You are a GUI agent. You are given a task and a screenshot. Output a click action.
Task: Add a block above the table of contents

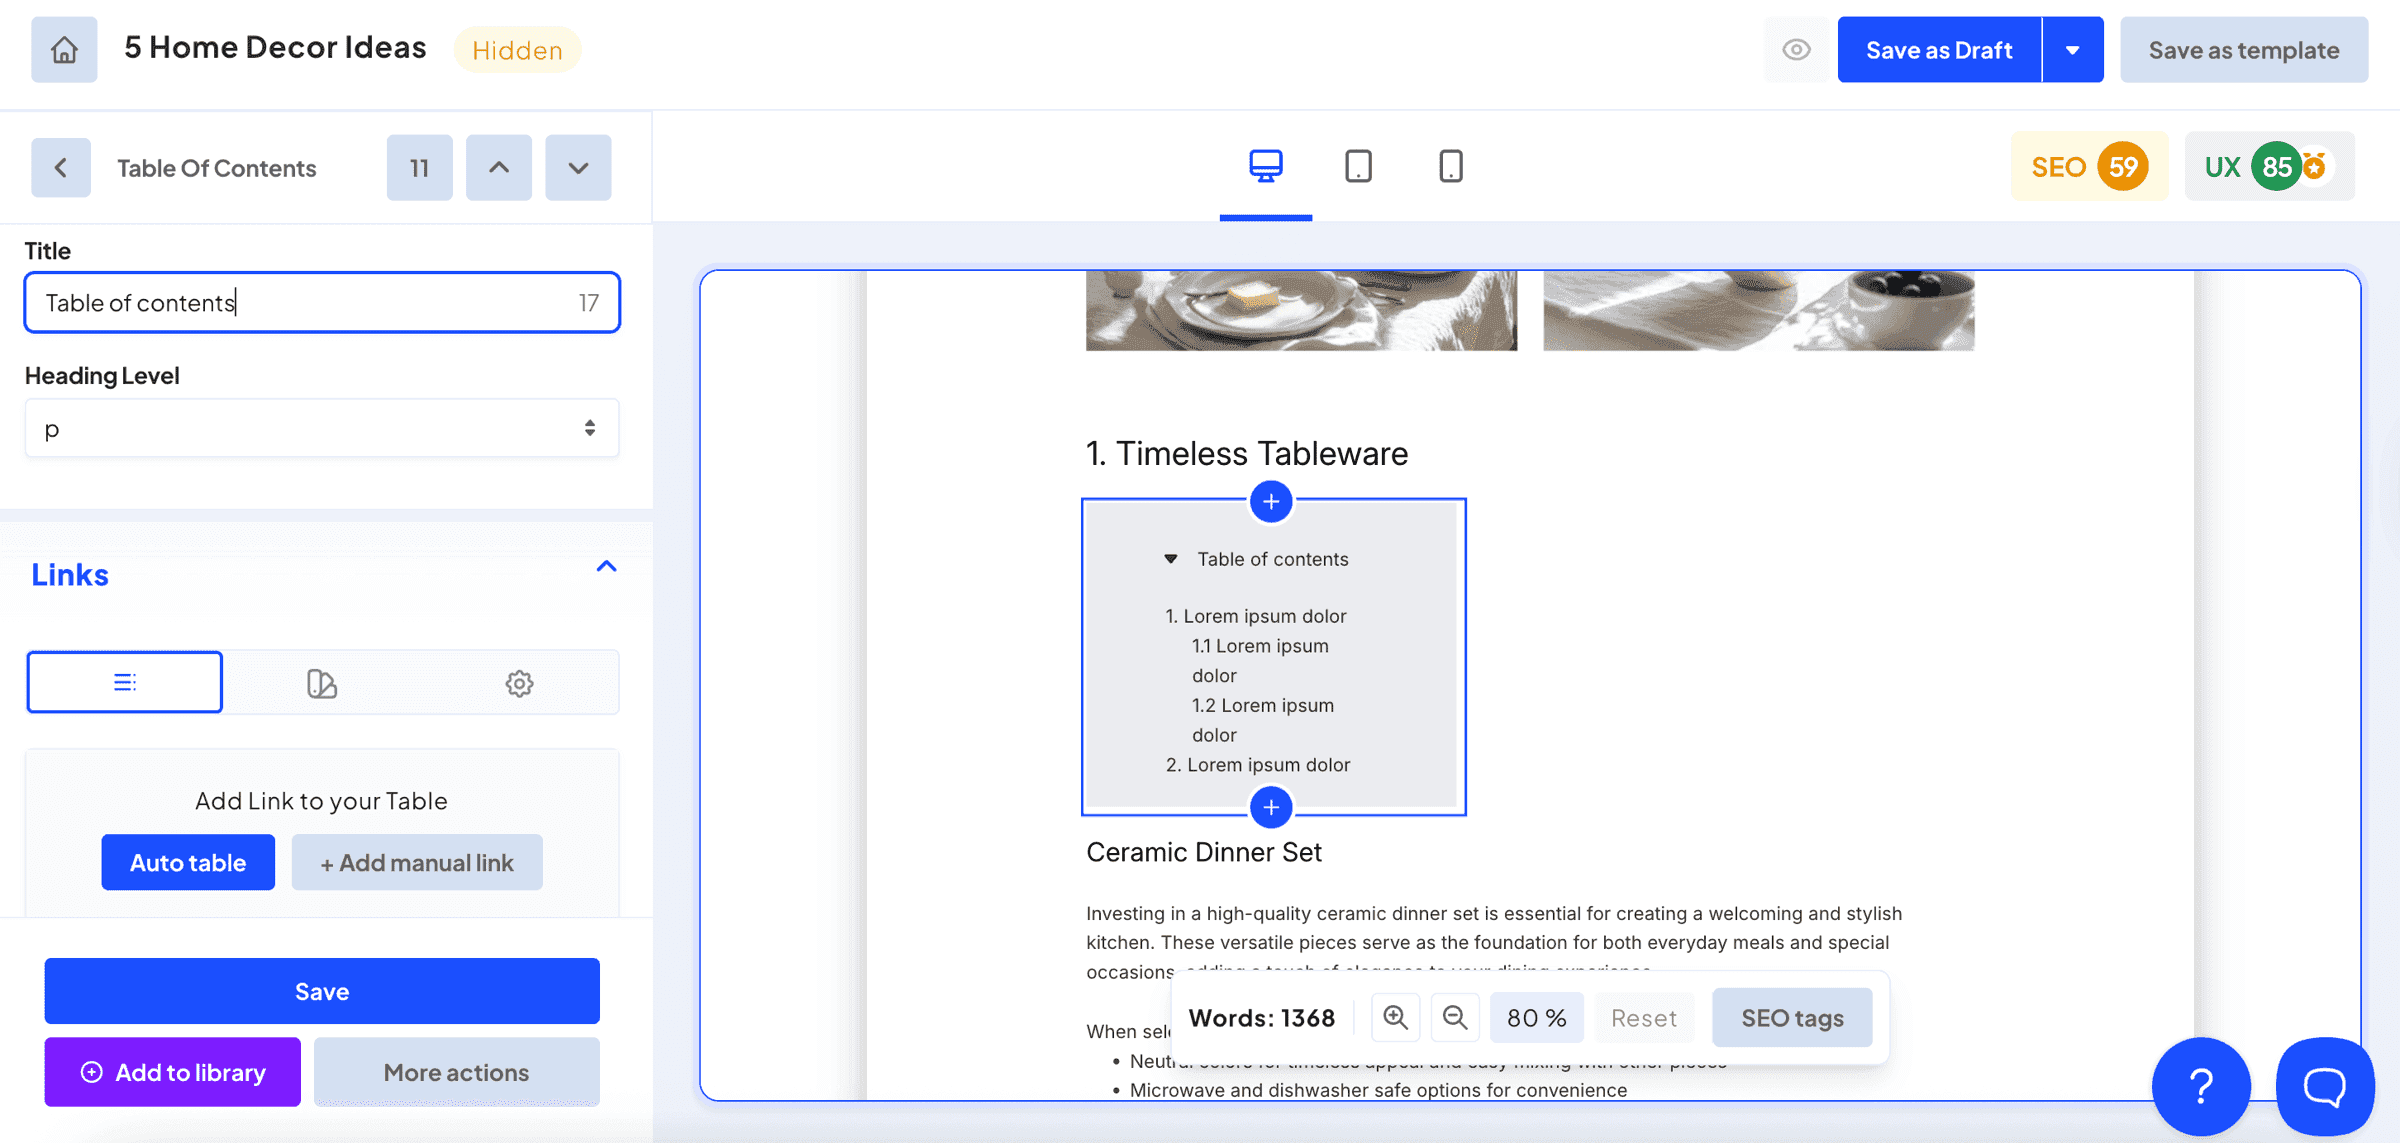tap(1271, 501)
